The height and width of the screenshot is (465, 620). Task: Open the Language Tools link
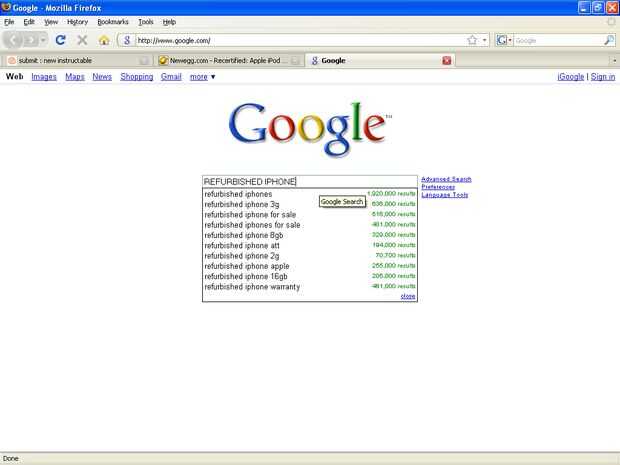pyautogui.click(x=444, y=195)
